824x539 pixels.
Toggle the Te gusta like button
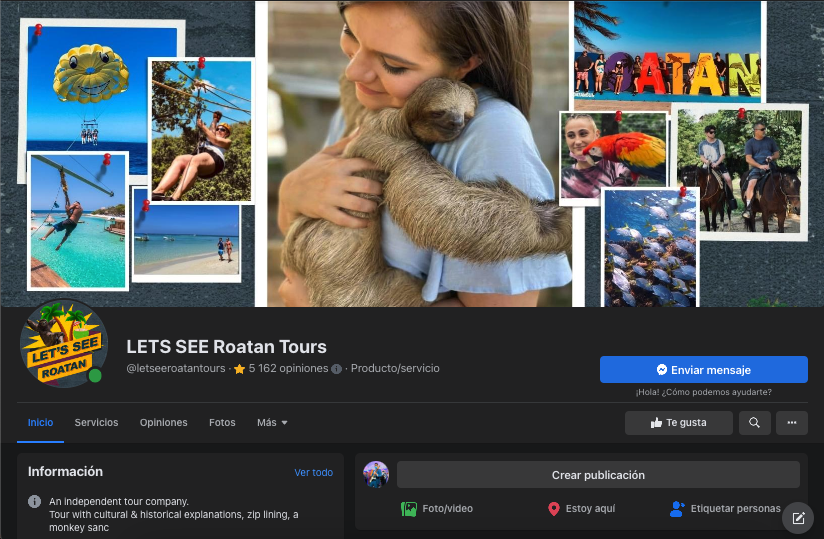tap(678, 423)
